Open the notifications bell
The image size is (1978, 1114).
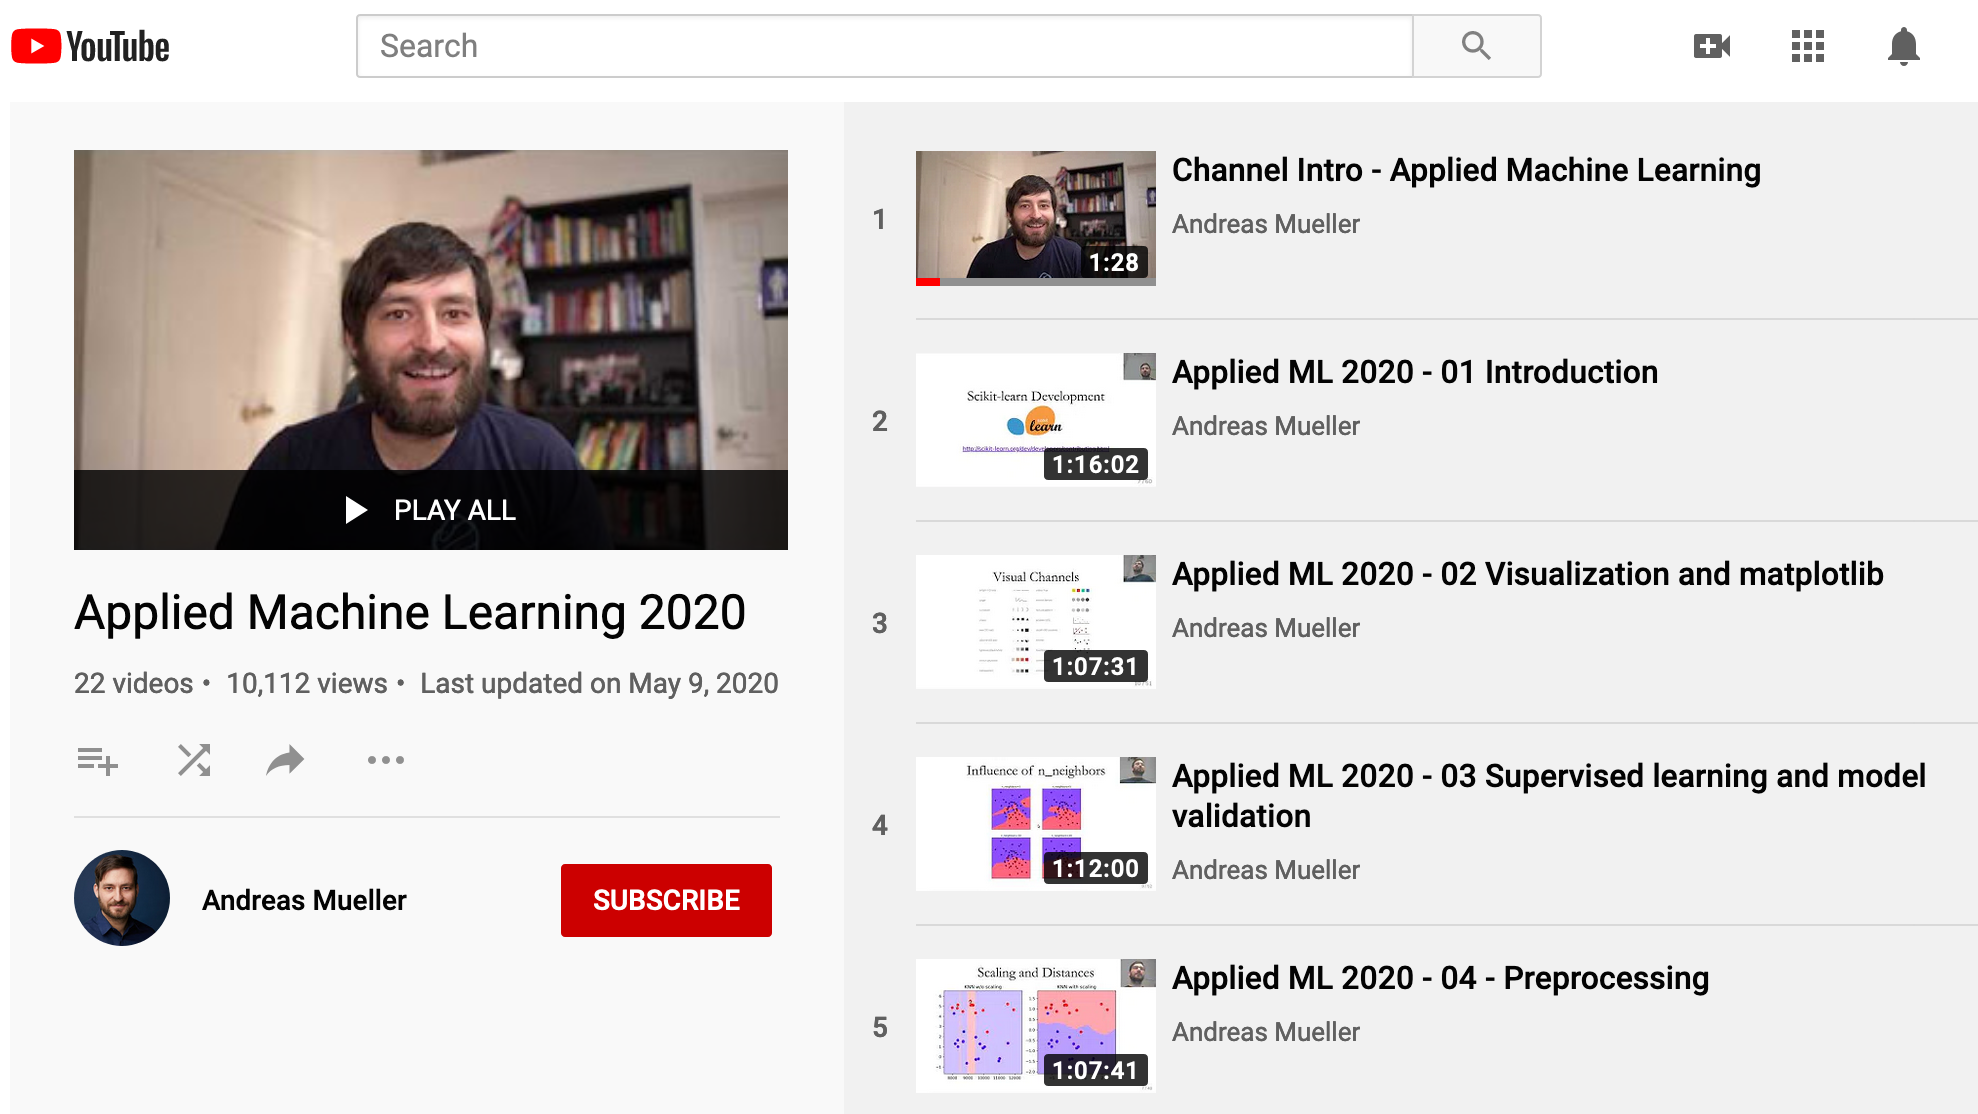tap(1903, 46)
